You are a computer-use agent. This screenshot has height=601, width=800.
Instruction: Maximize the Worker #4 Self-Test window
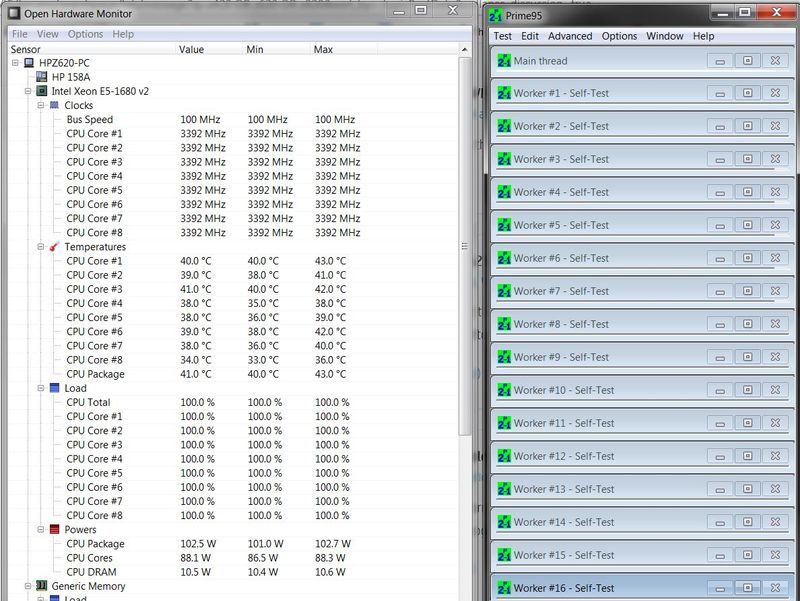(x=747, y=192)
